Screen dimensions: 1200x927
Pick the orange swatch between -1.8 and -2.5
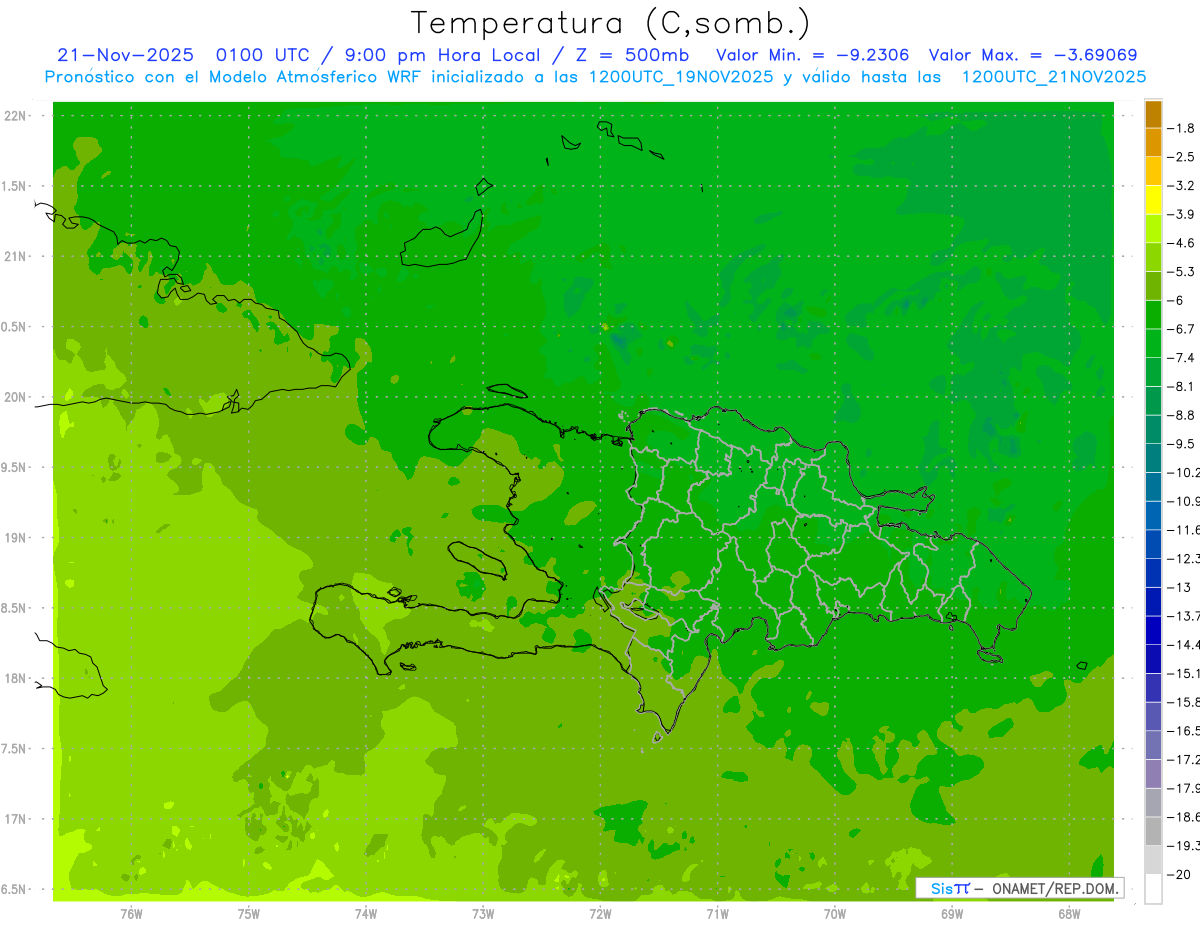(1153, 142)
